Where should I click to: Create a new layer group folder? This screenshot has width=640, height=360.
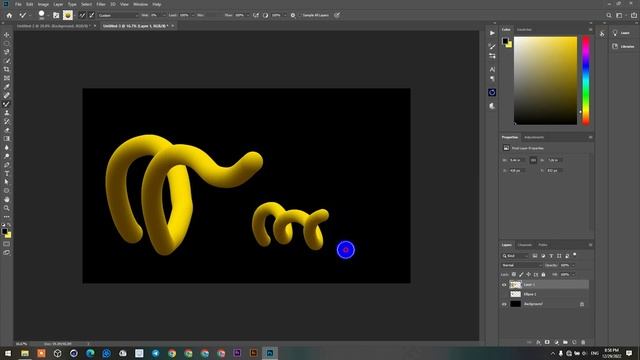pos(565,342)
